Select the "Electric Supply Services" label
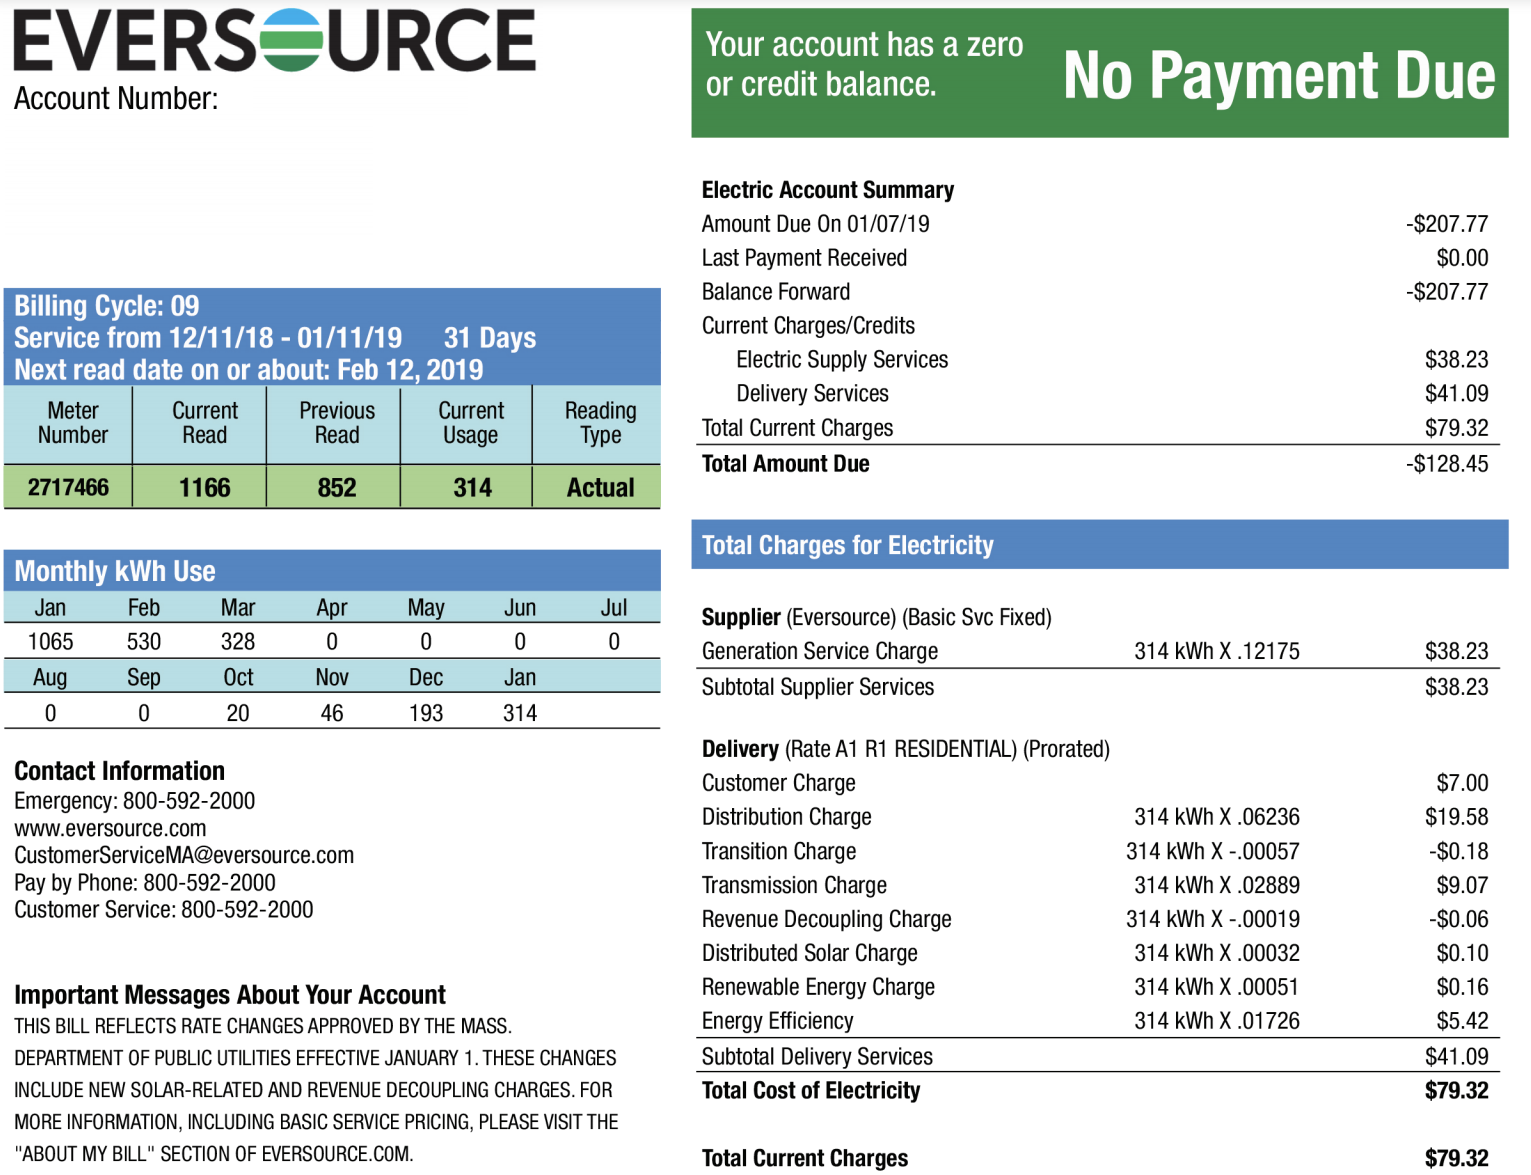Screen dimensions: 1531x1175 [x=842, y=360]
